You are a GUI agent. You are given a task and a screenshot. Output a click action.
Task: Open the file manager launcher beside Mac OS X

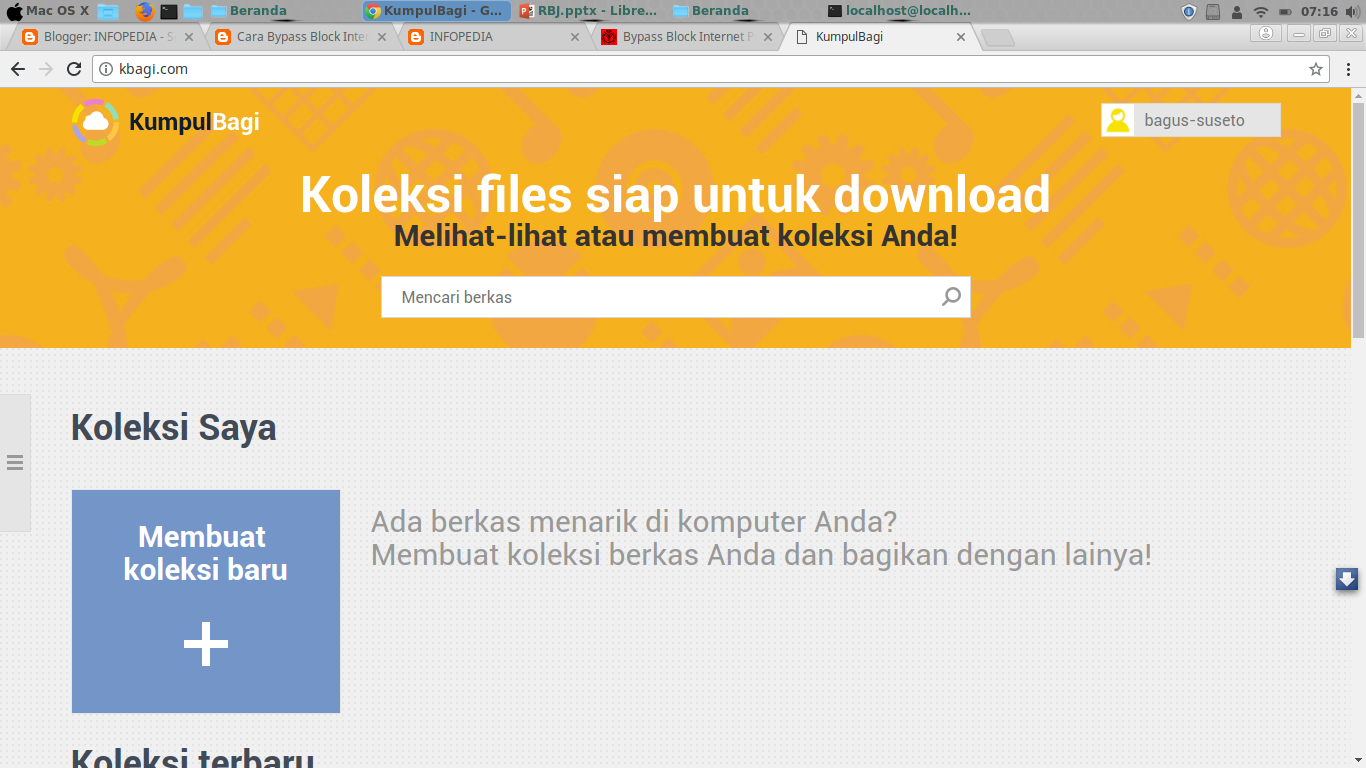(108, 11)
